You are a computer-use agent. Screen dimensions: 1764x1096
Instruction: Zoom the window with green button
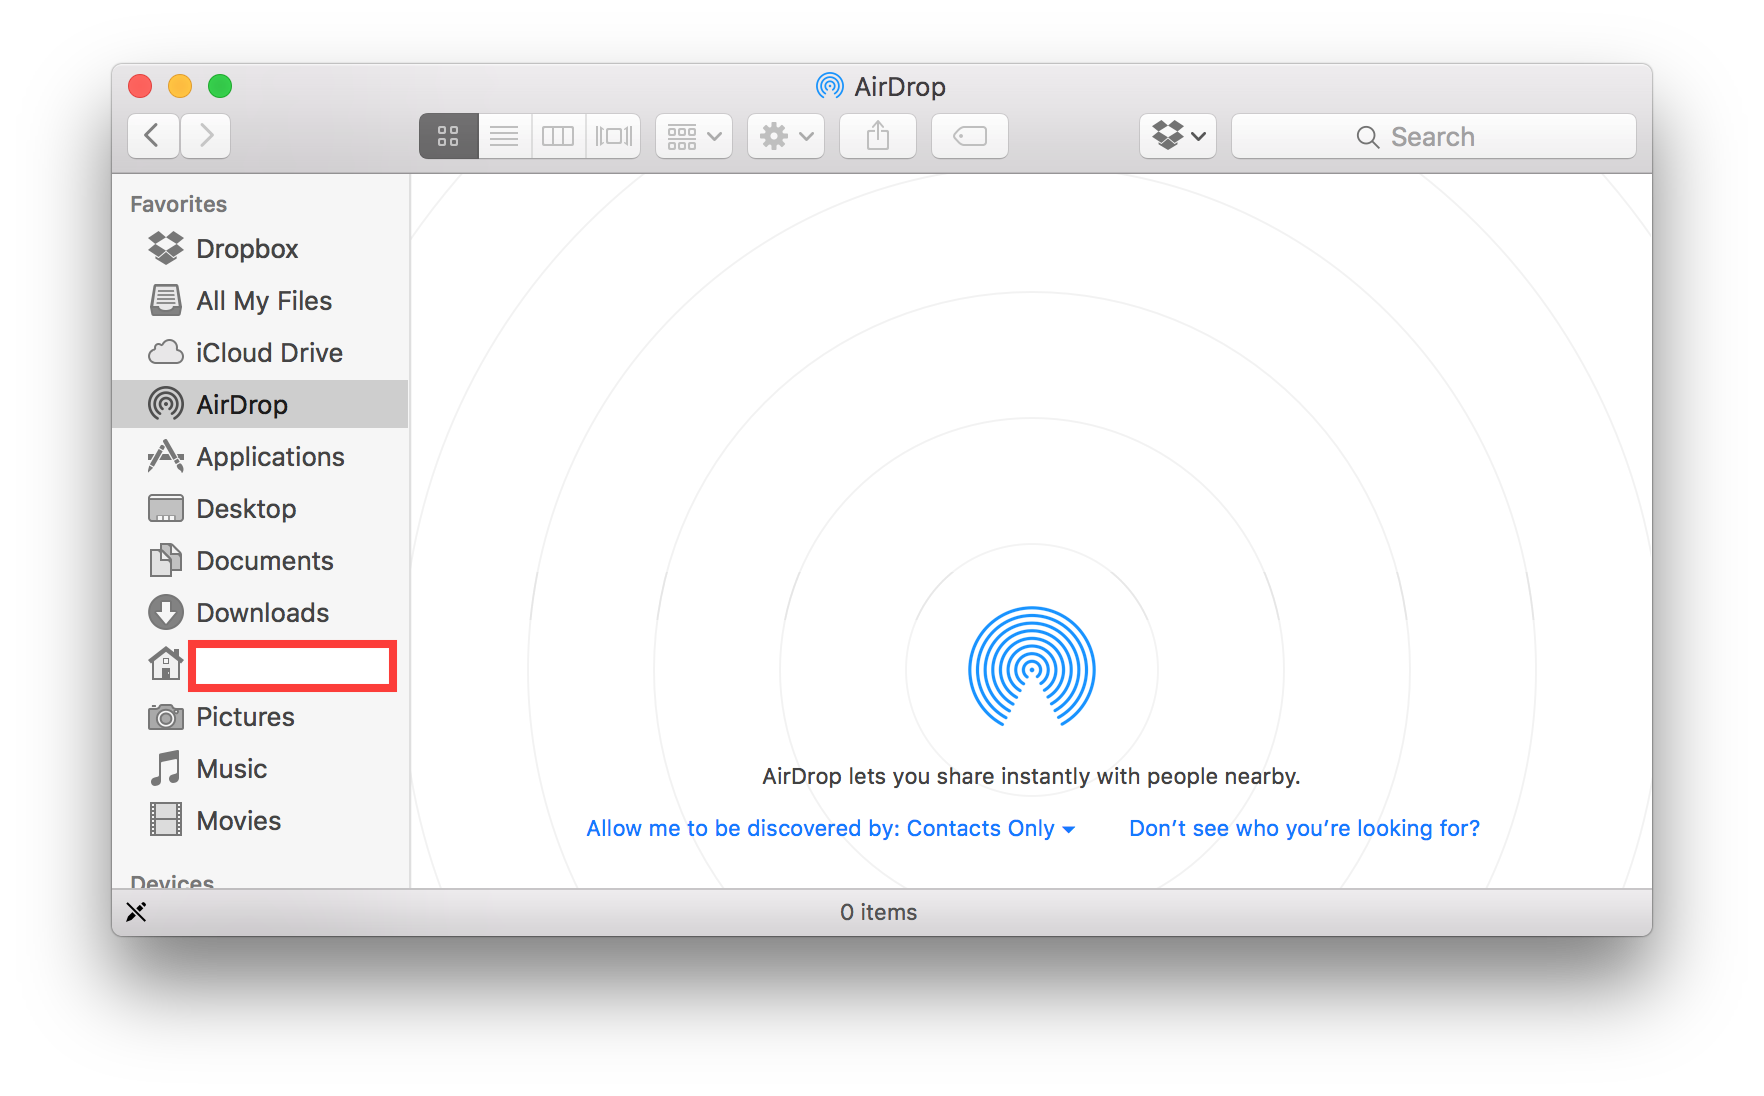pyautogui.click(x=220, y=86)
